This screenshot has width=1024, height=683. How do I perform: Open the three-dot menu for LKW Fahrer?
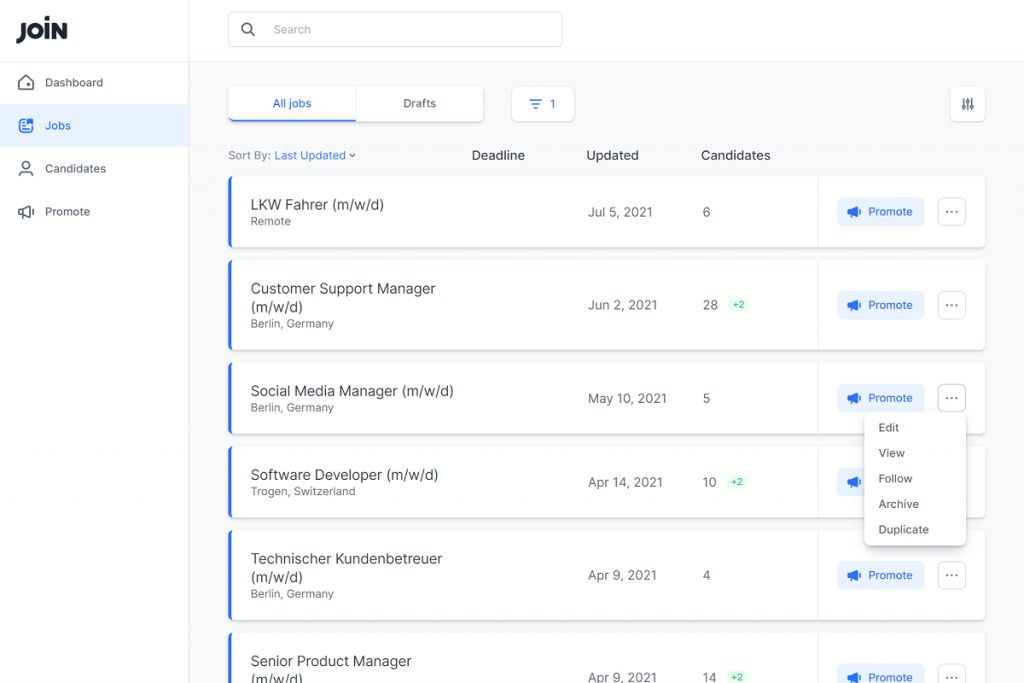point(951,212)
